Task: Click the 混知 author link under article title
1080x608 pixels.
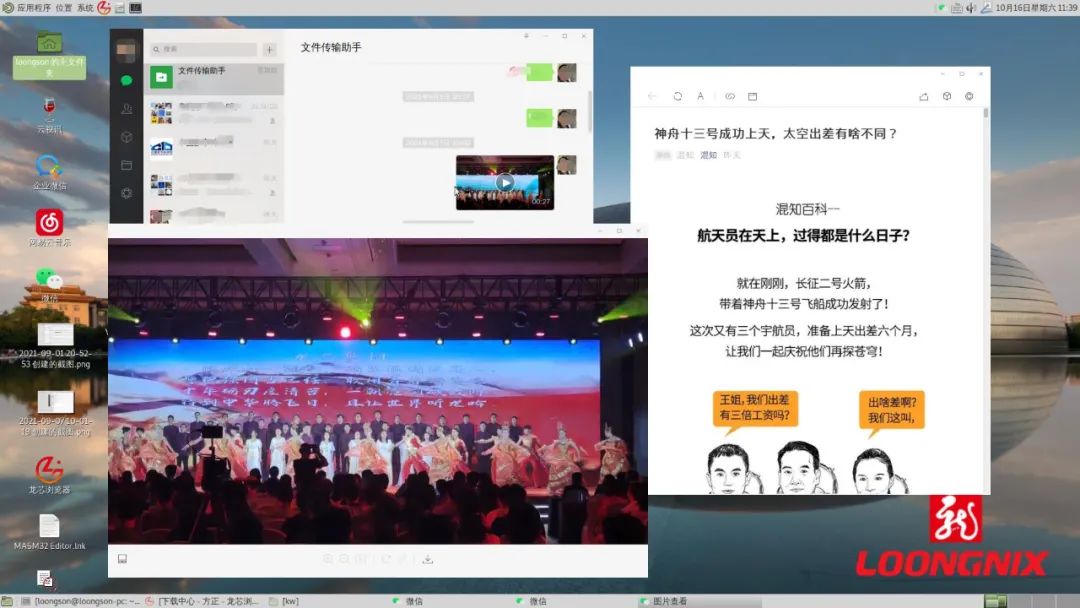Action: pyautogui.click(x=708, y=155)
